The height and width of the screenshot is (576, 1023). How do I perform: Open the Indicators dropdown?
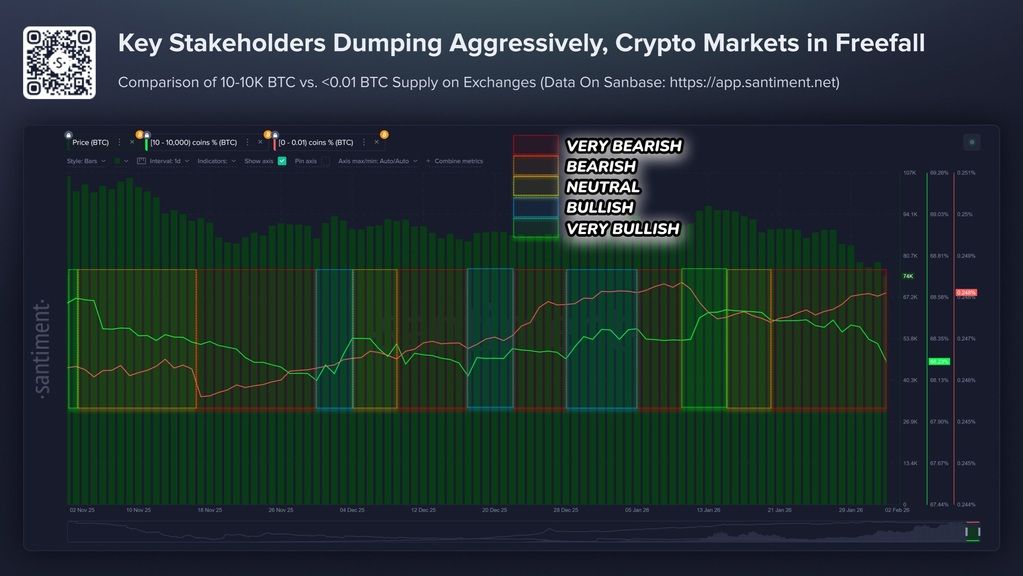tap(216, 160)
